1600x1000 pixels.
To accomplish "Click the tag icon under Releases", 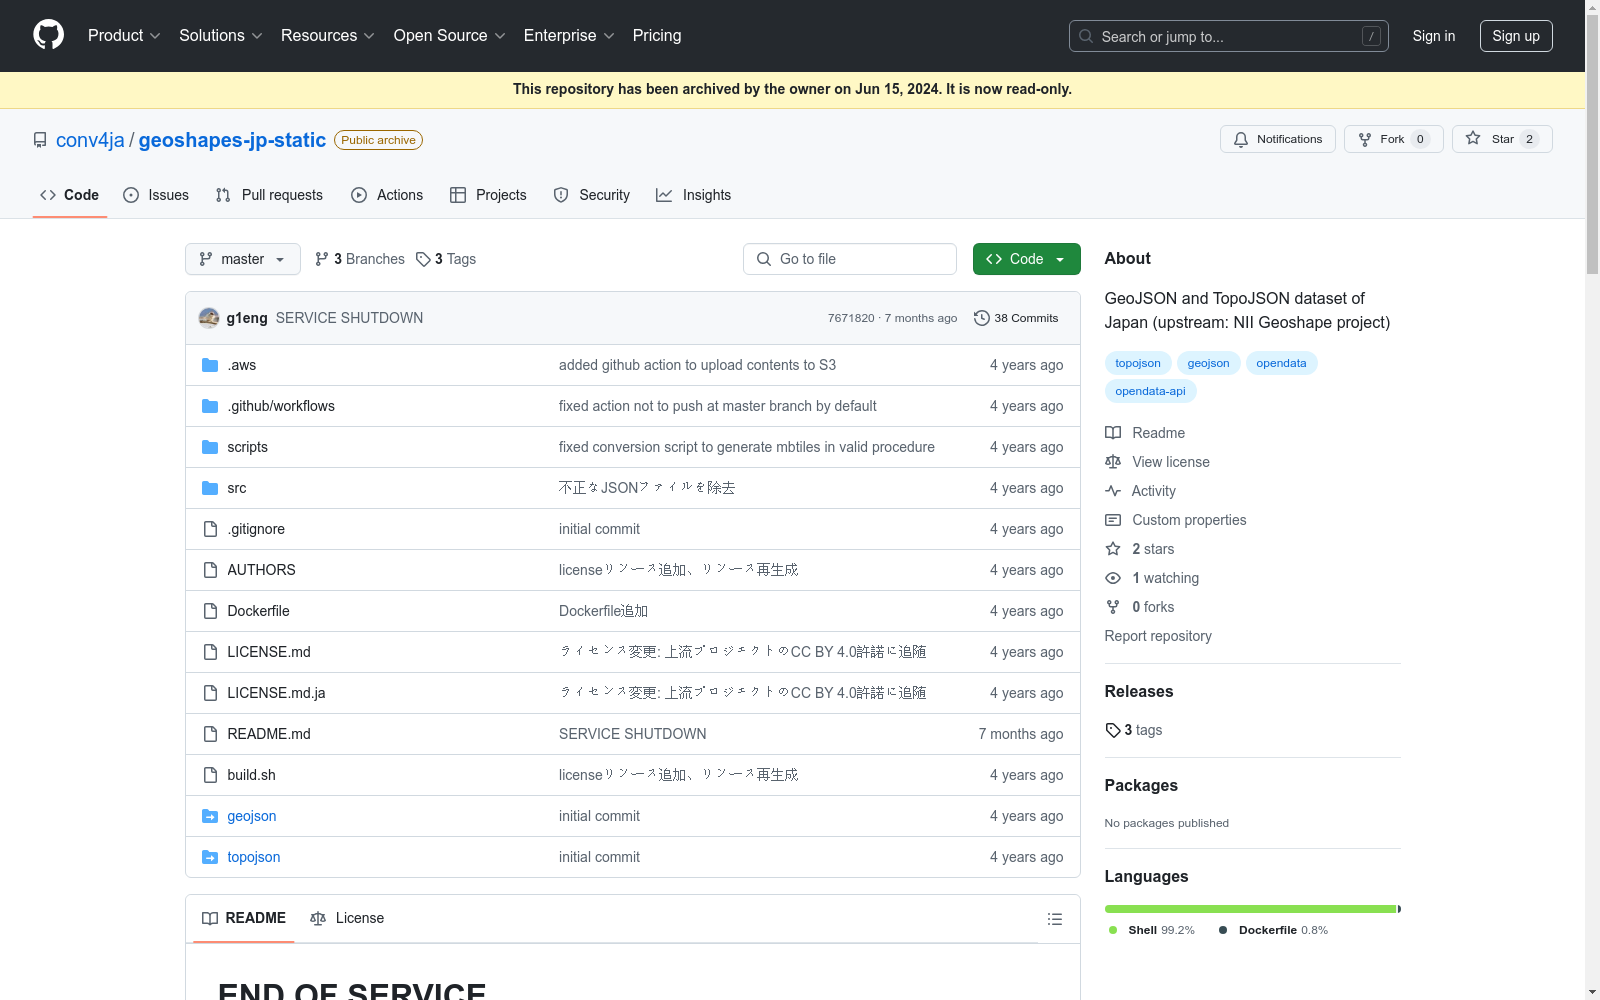I will tap(1113, 730).
